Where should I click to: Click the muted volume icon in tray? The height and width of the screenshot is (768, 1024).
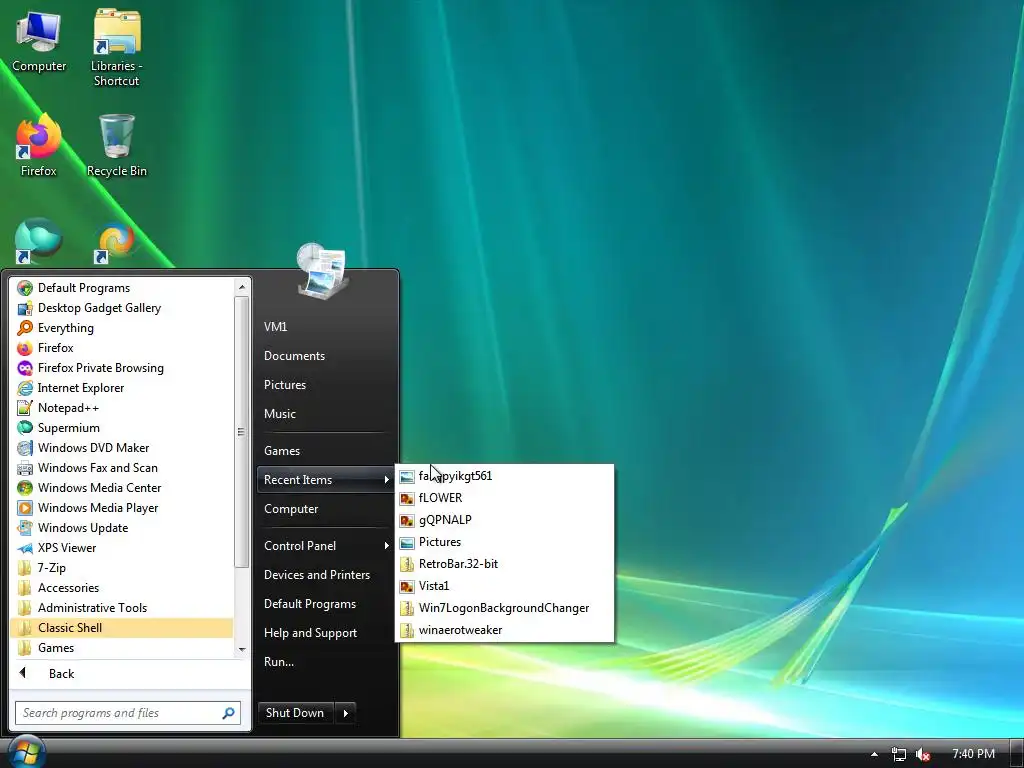pyautogui.click(x=922, y=754)
